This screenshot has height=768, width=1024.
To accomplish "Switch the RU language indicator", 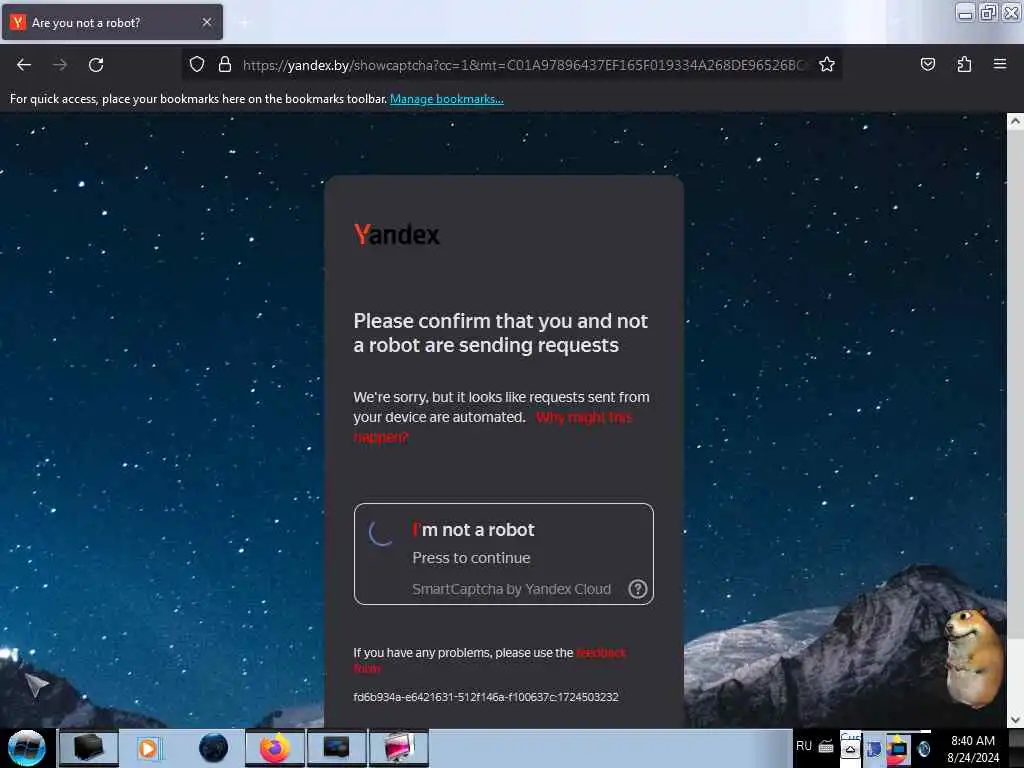I will point(804,746).
